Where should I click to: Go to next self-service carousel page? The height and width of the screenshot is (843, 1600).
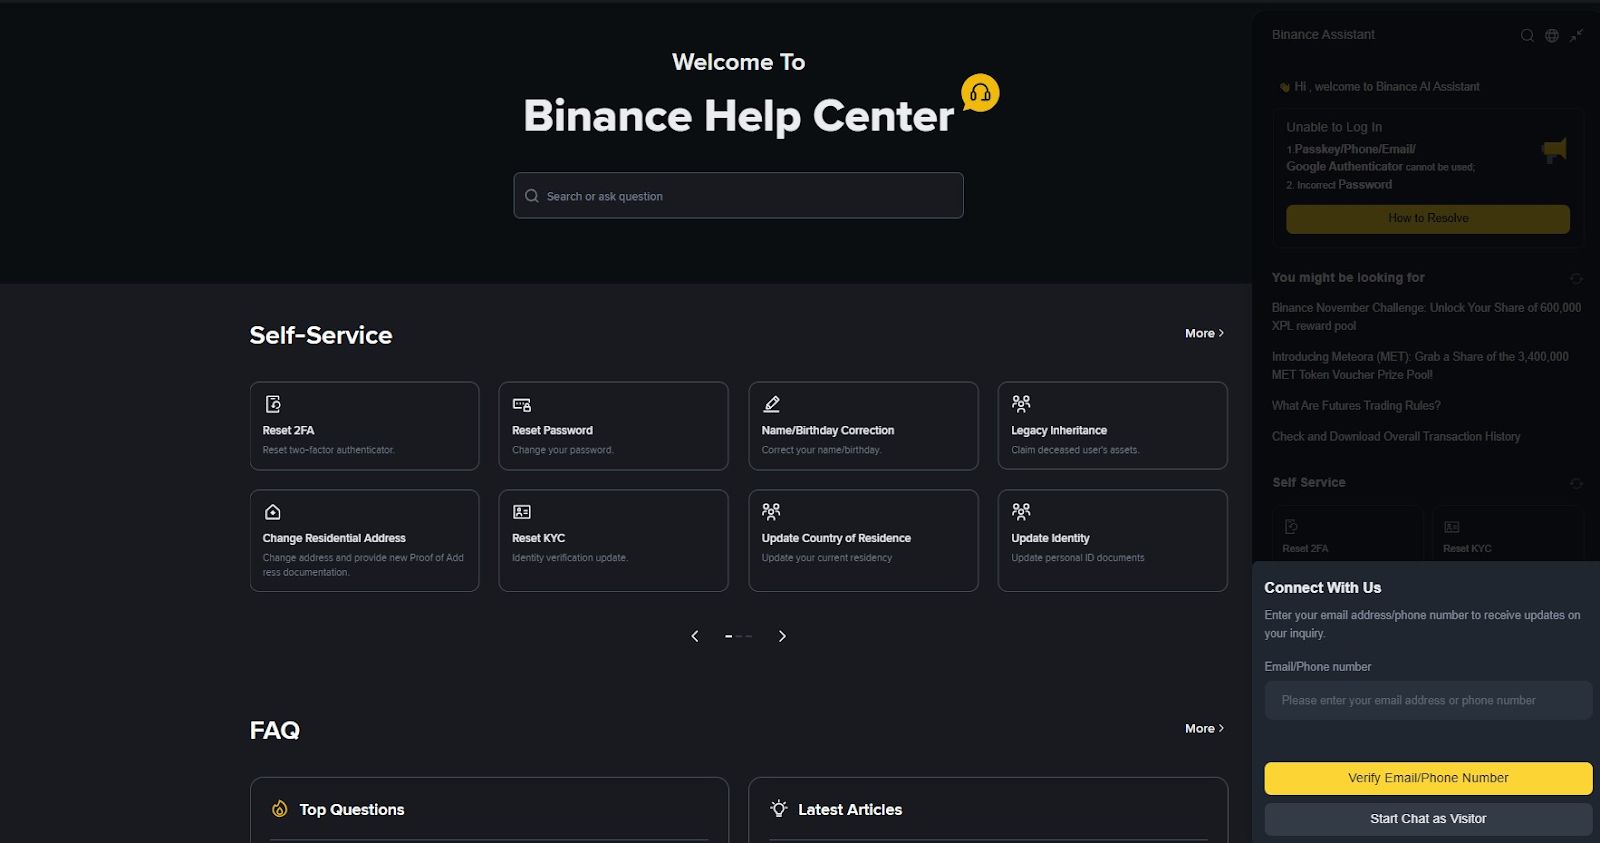(x=782, y=636)
